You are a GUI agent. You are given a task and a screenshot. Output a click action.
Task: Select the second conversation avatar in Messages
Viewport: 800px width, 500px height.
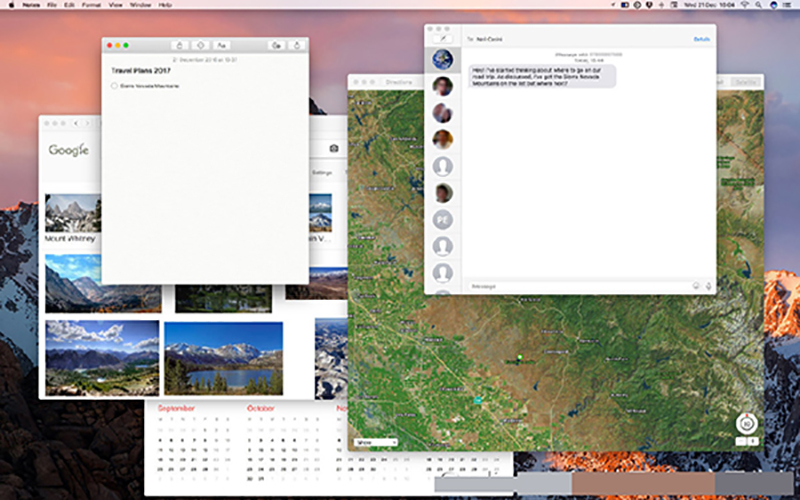(x=442, y=86)
